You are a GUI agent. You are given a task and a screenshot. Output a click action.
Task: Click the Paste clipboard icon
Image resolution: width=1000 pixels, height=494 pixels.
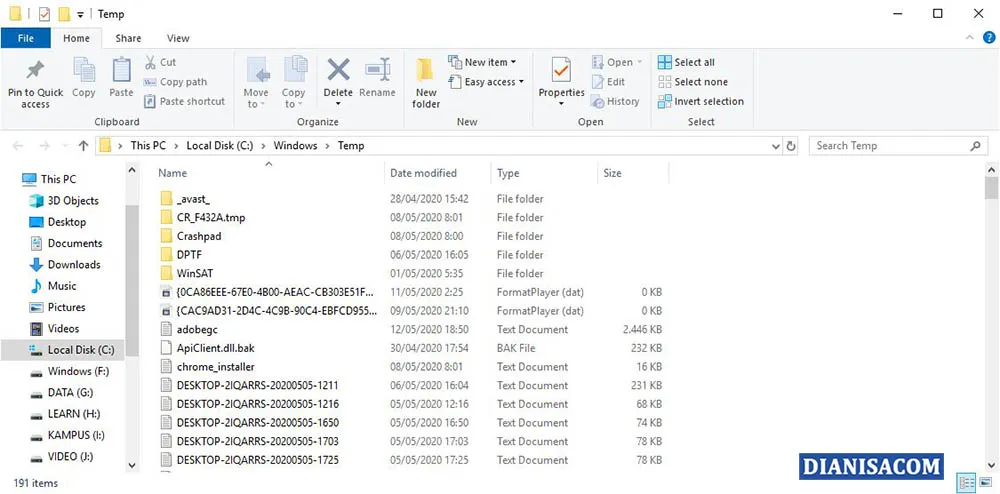click(121, 69)
